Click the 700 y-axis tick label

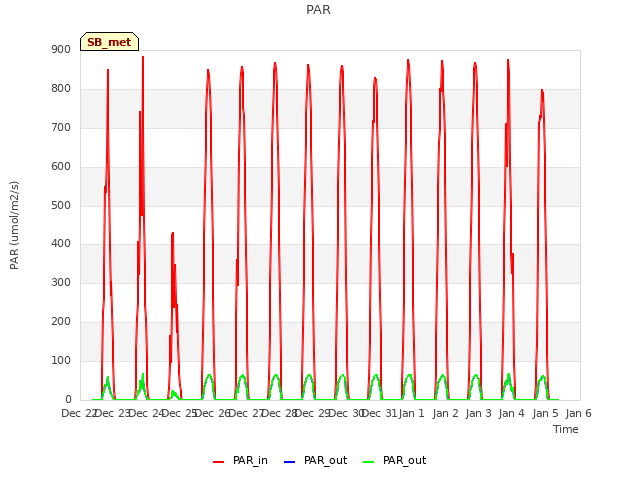coord(61,128)
